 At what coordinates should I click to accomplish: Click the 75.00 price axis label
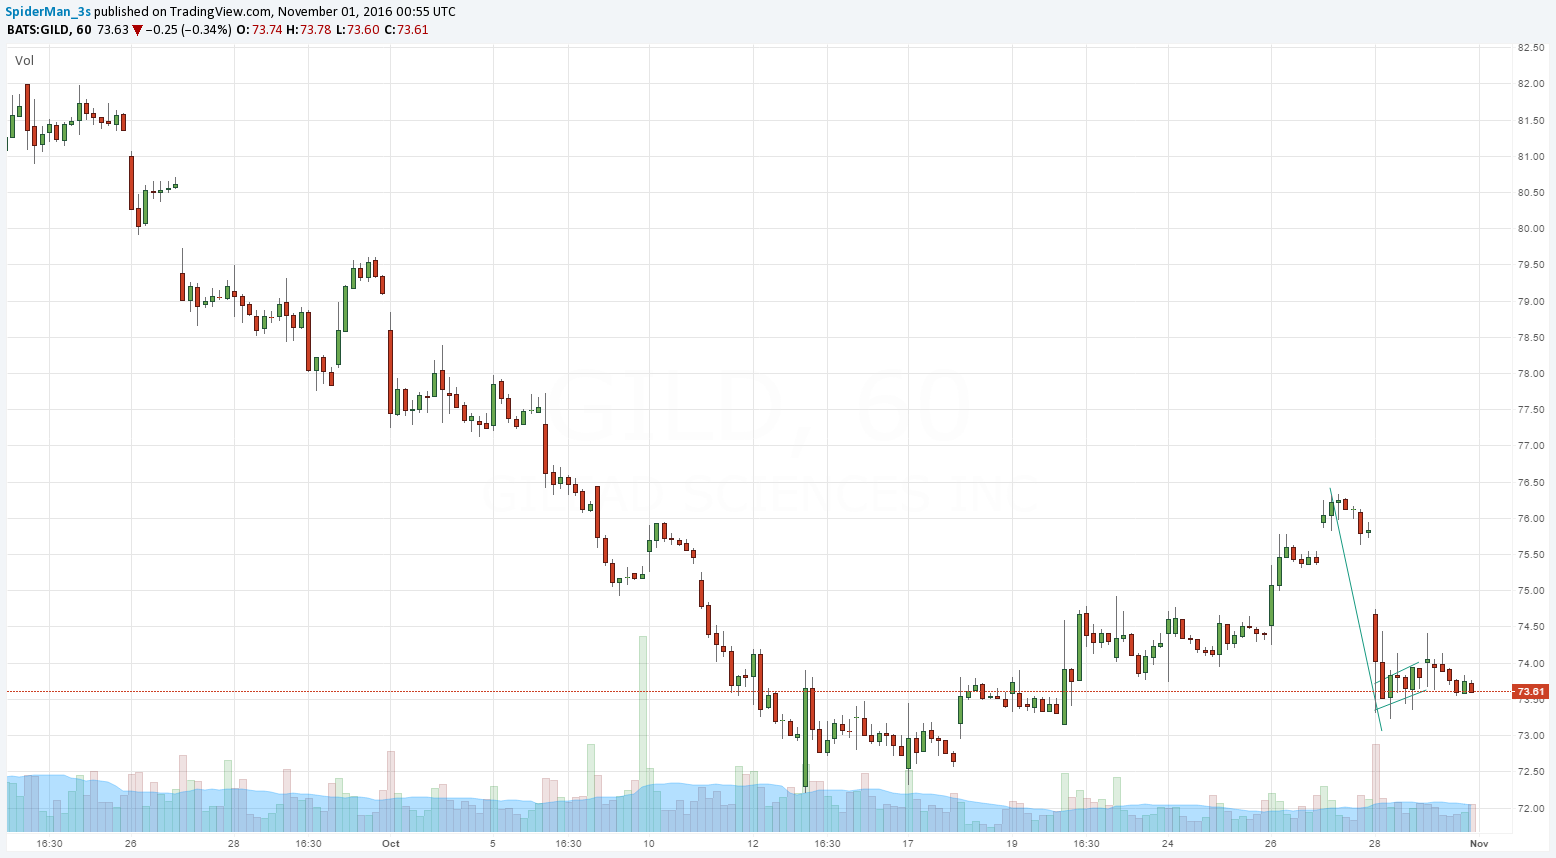[x=1530, y=591]
